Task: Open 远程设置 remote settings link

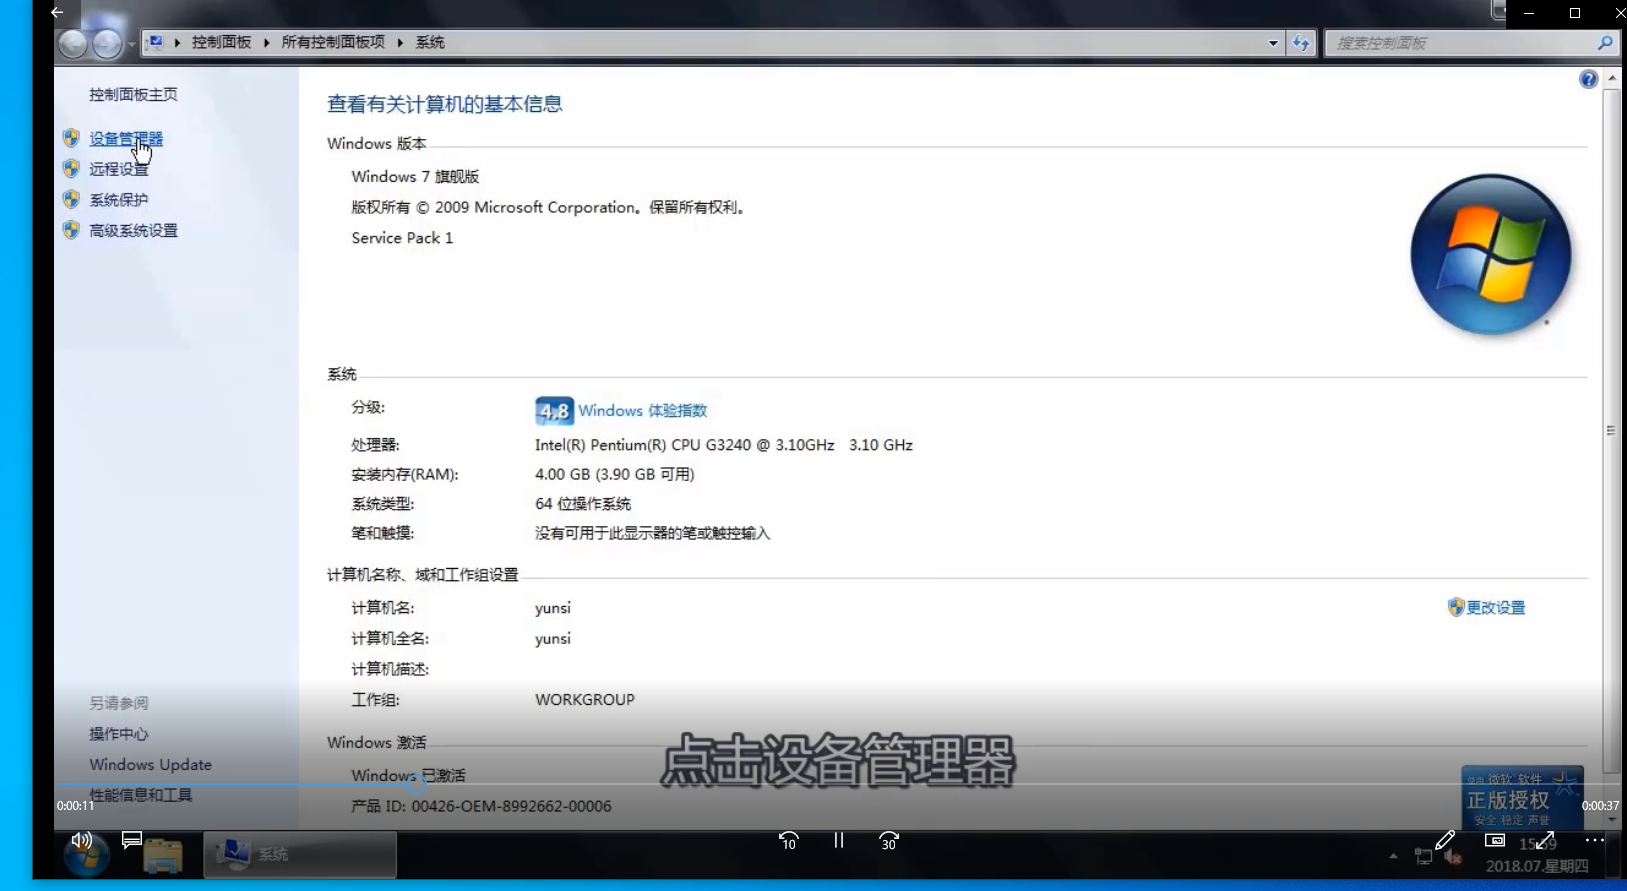Action: (119, 169)
